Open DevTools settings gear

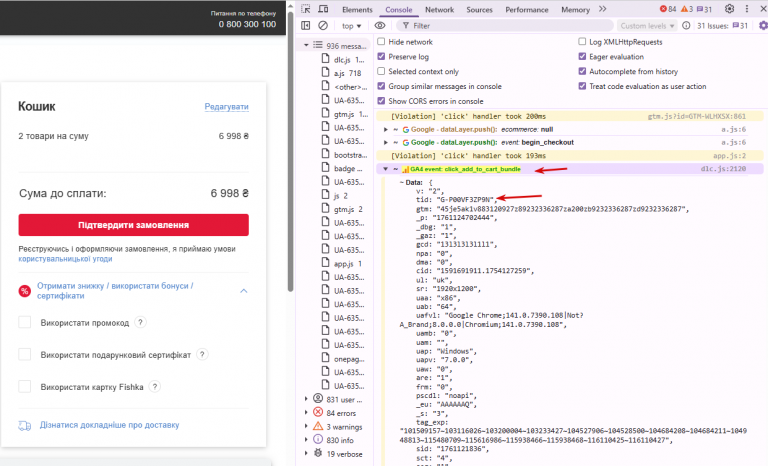click(729, 9)
